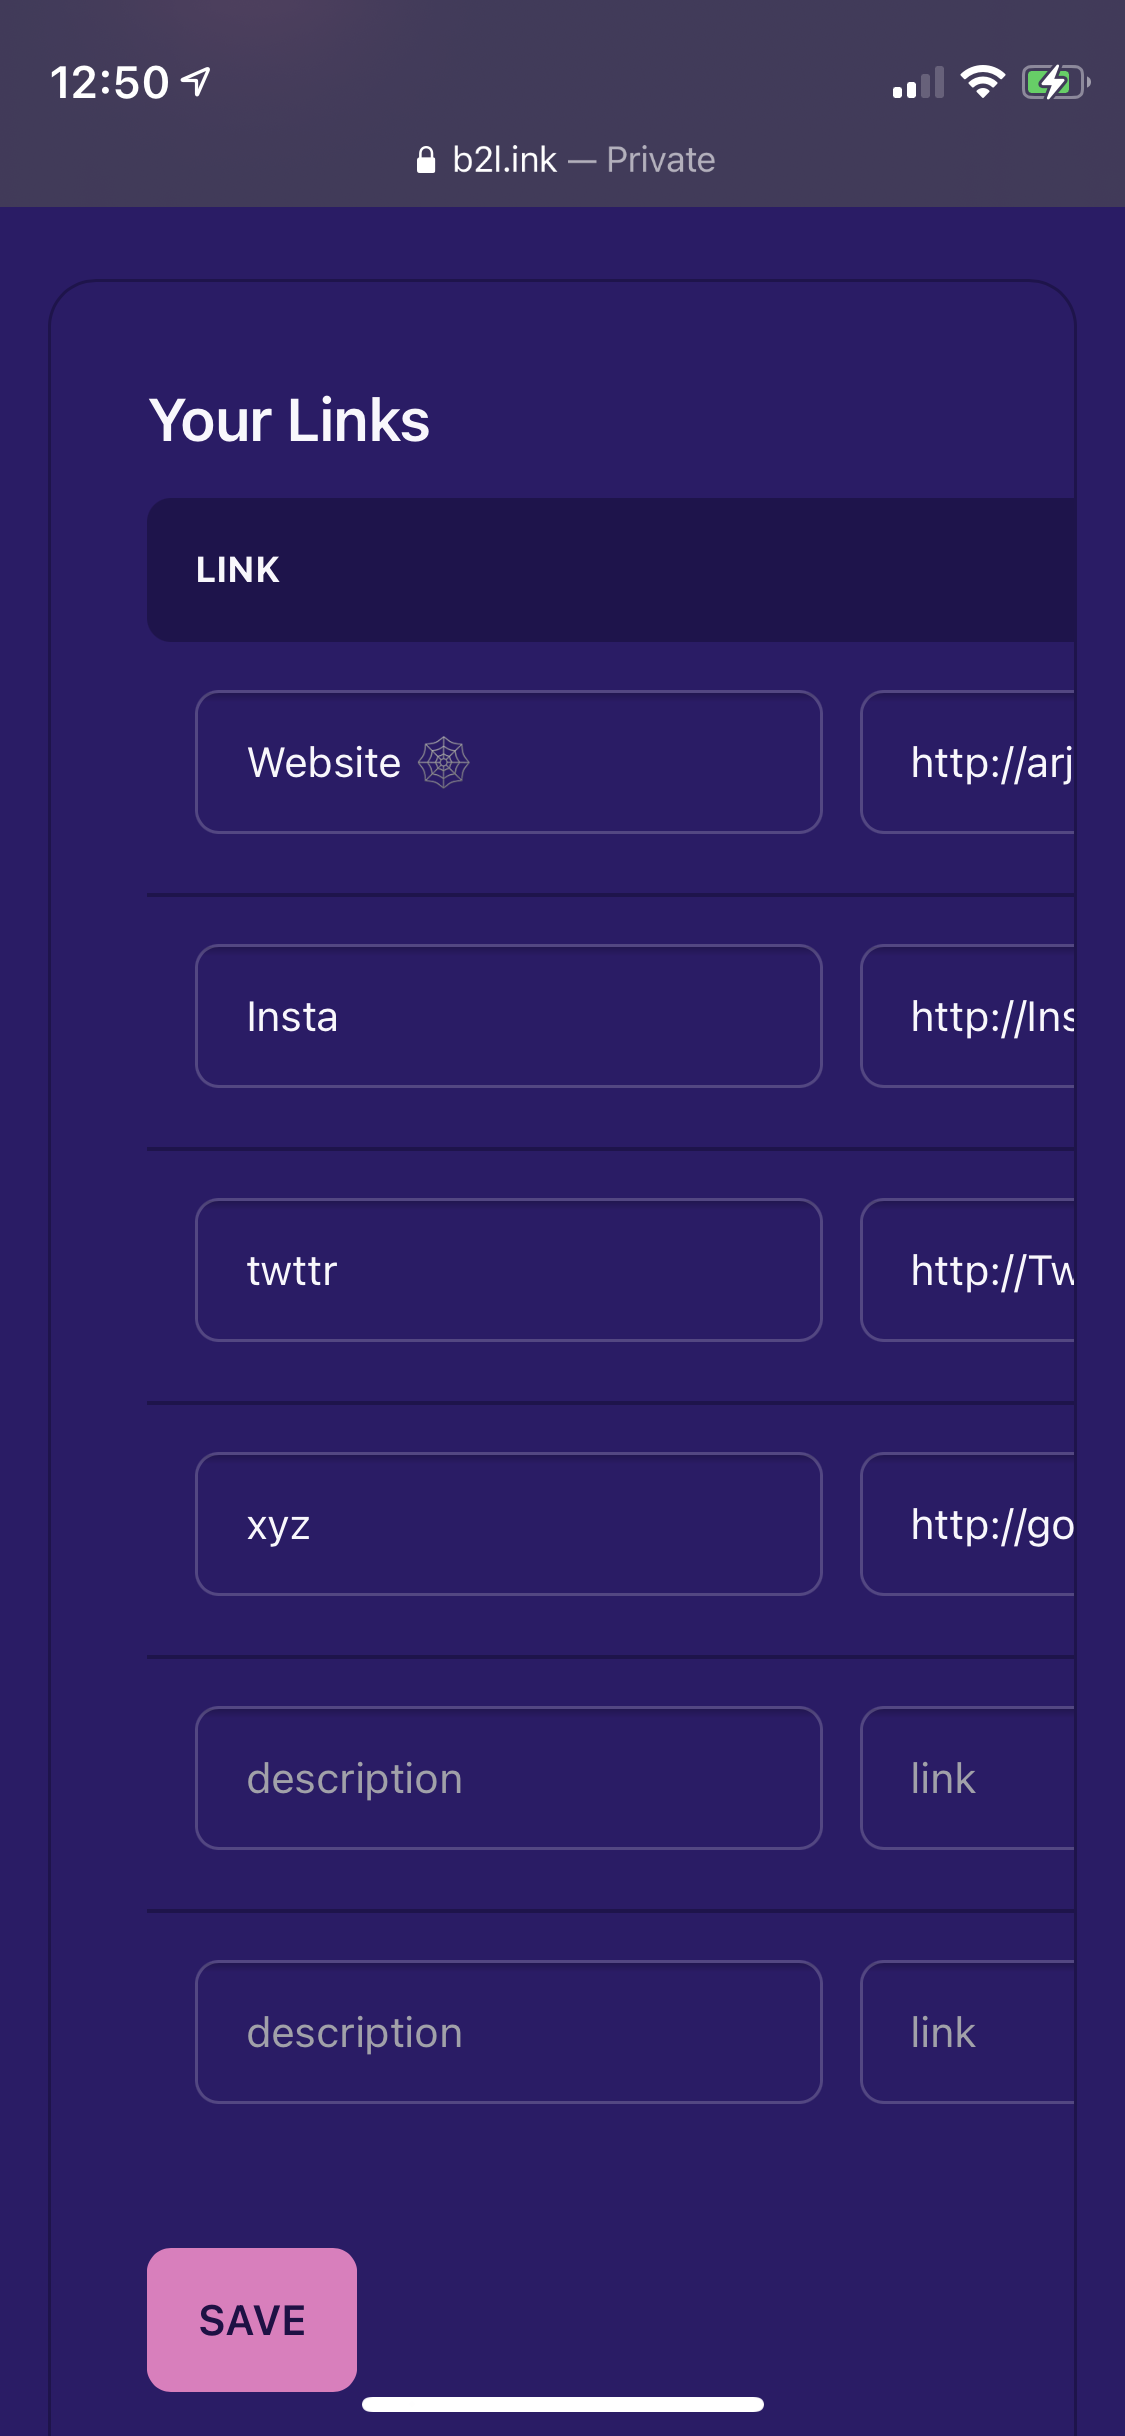Select the last description placeholder field
The width and height of the screenshot is (1125, 2436).
point(508,2032)
